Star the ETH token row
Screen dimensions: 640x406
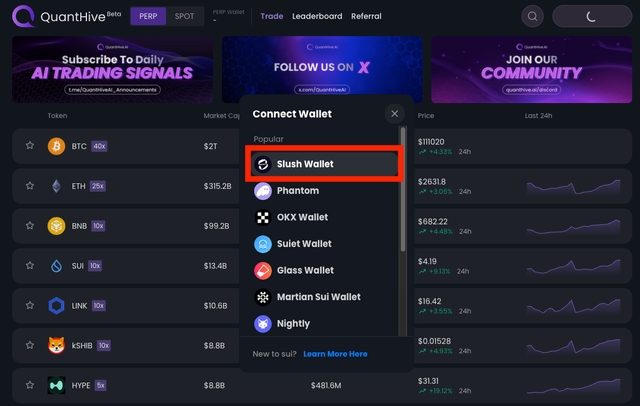tap(30, 186)
